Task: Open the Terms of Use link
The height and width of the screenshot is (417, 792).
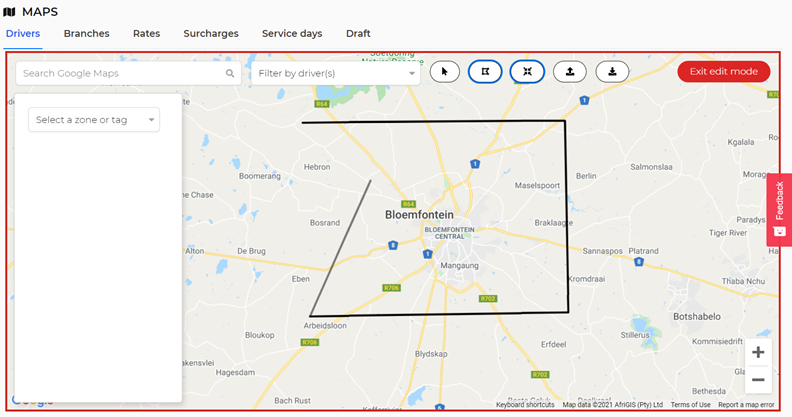Action: (x=690, y=404)
